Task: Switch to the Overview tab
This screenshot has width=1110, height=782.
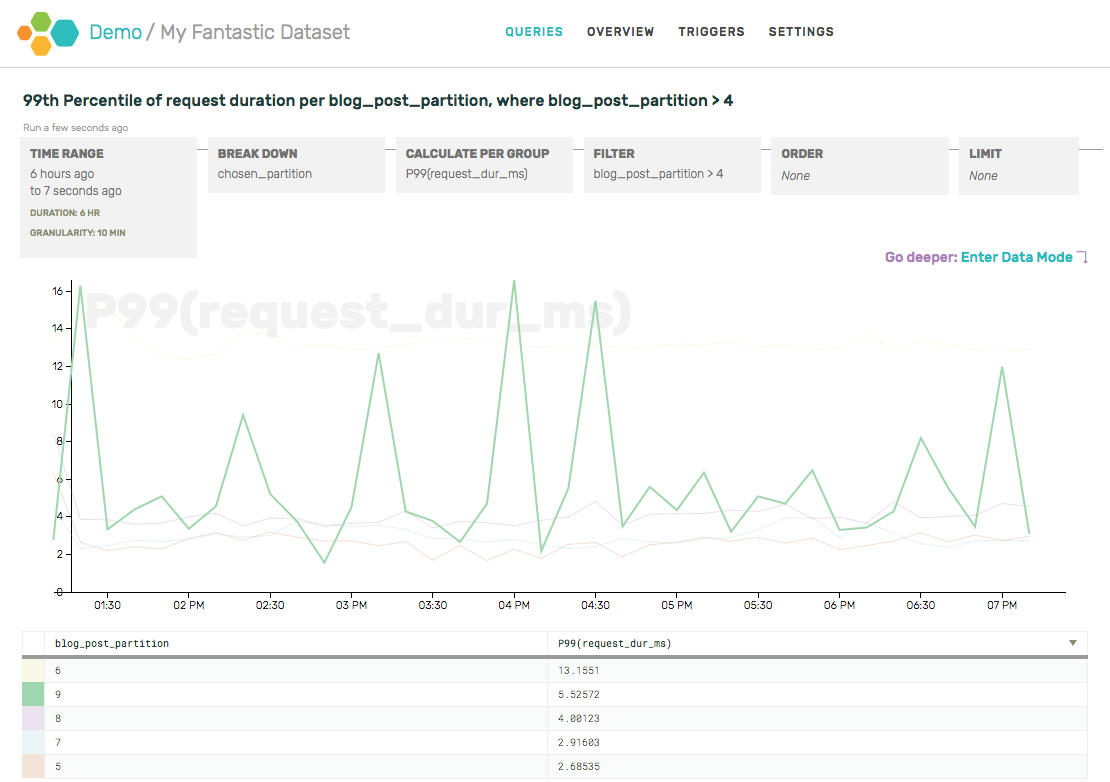Action: [x=620, y=32]
